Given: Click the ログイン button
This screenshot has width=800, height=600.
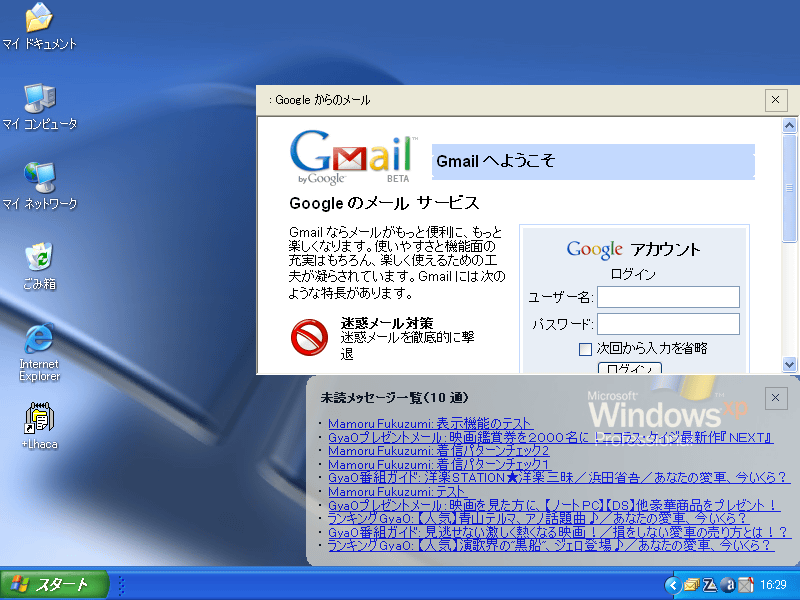Looking at the screenshot, I should pos(630,368).
